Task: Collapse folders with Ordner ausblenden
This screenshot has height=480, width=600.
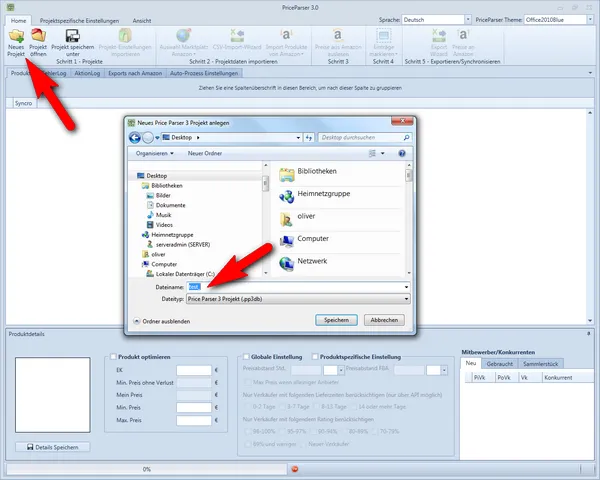Action: pos(162,322)
